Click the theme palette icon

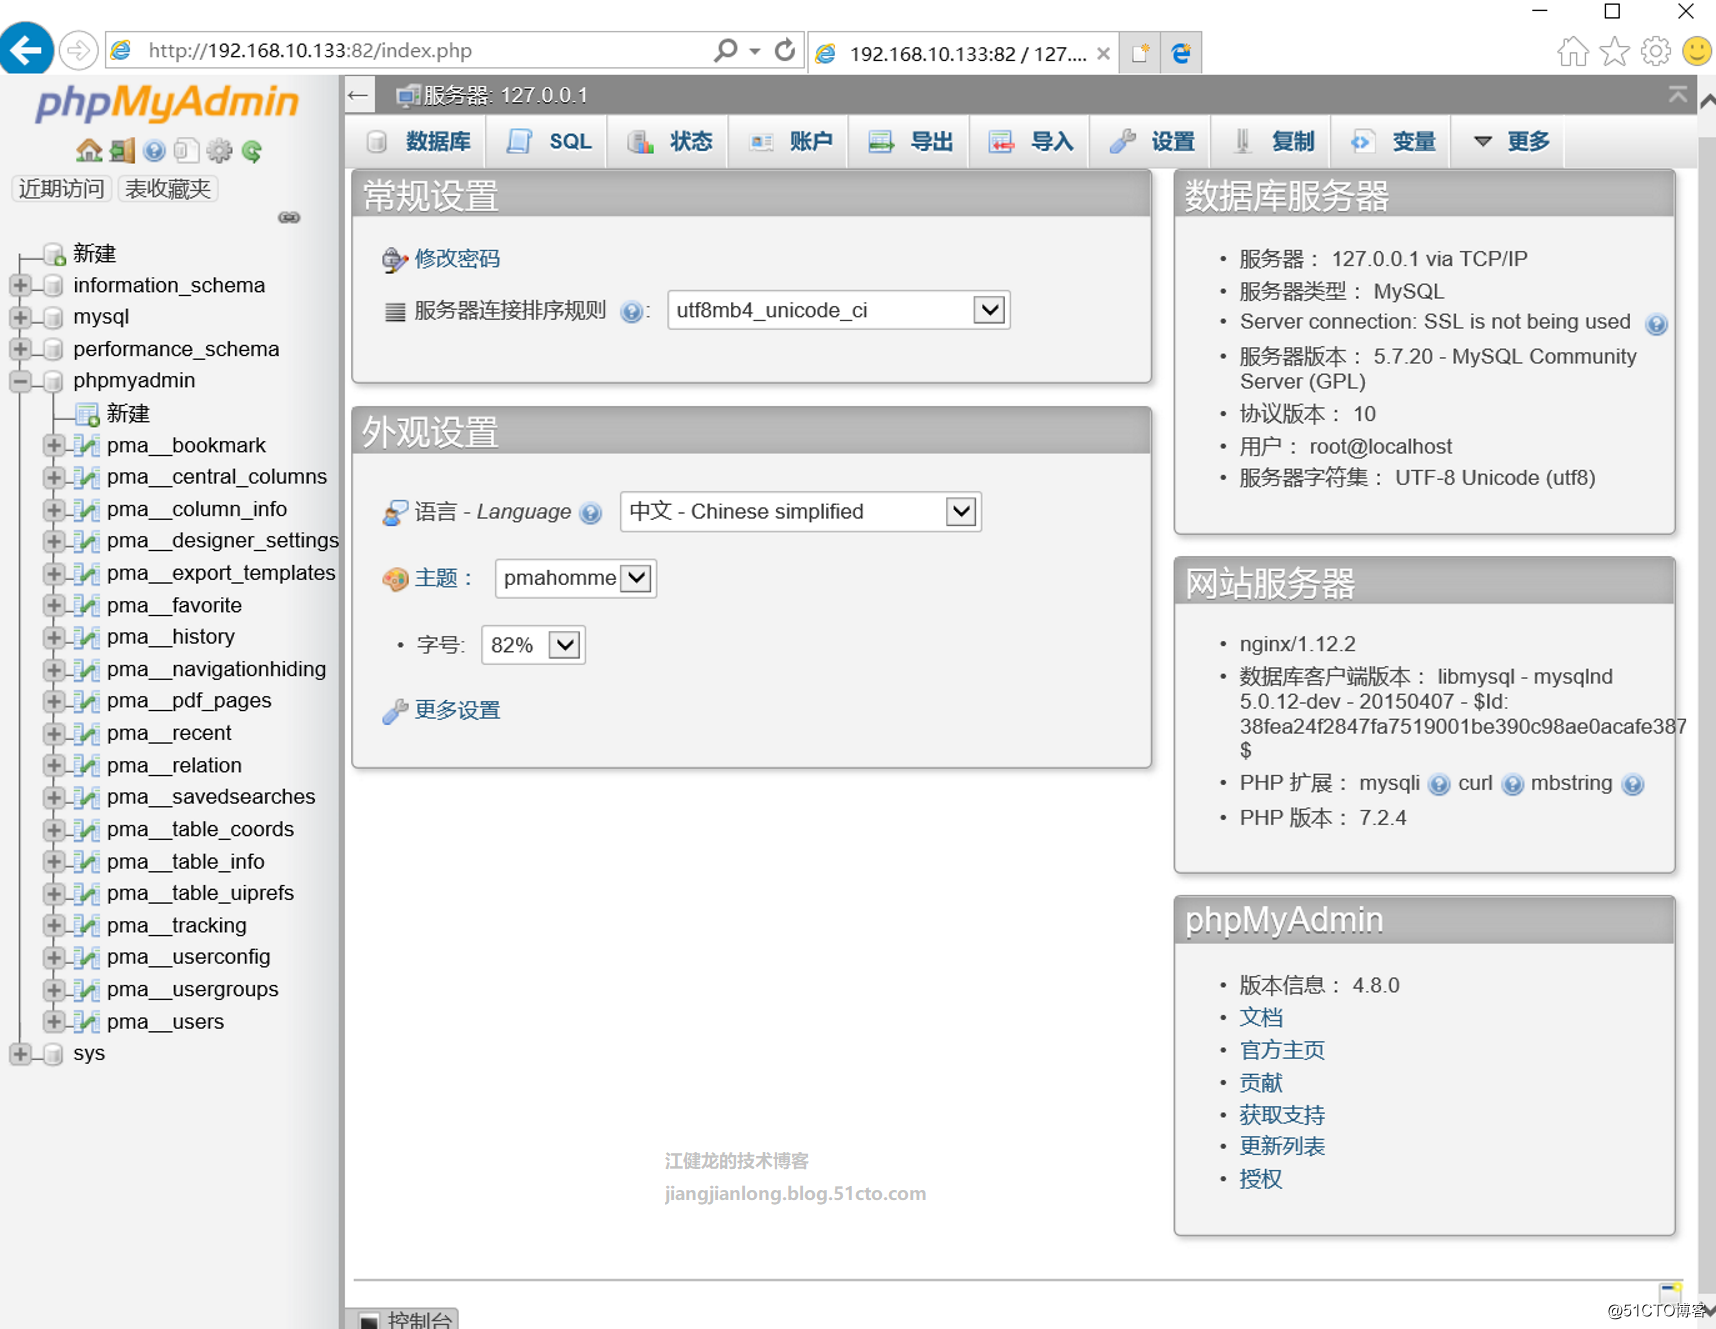(x=395, y=578)
